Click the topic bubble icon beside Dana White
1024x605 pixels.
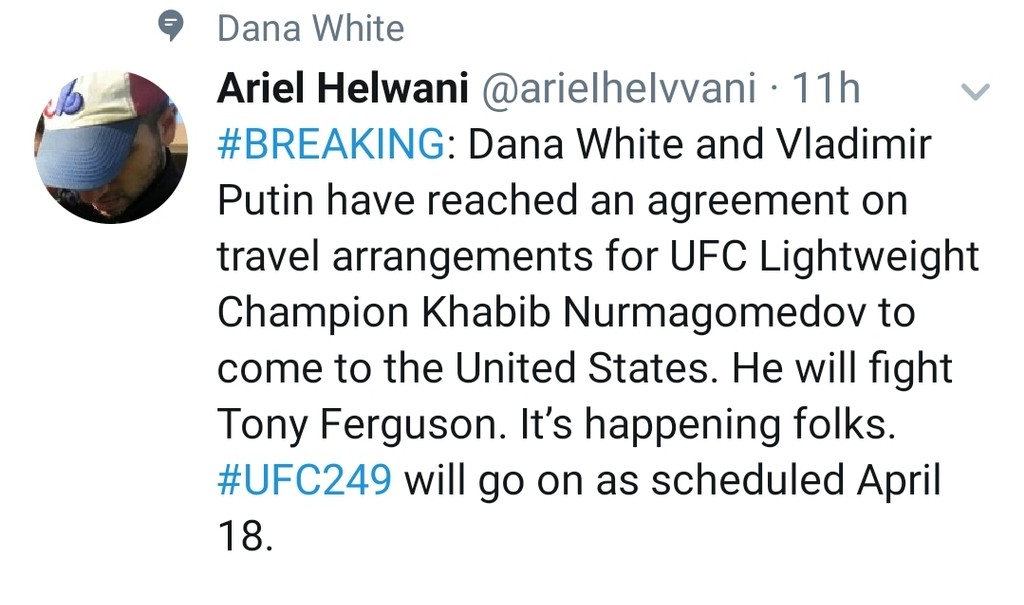pos(173,27)
